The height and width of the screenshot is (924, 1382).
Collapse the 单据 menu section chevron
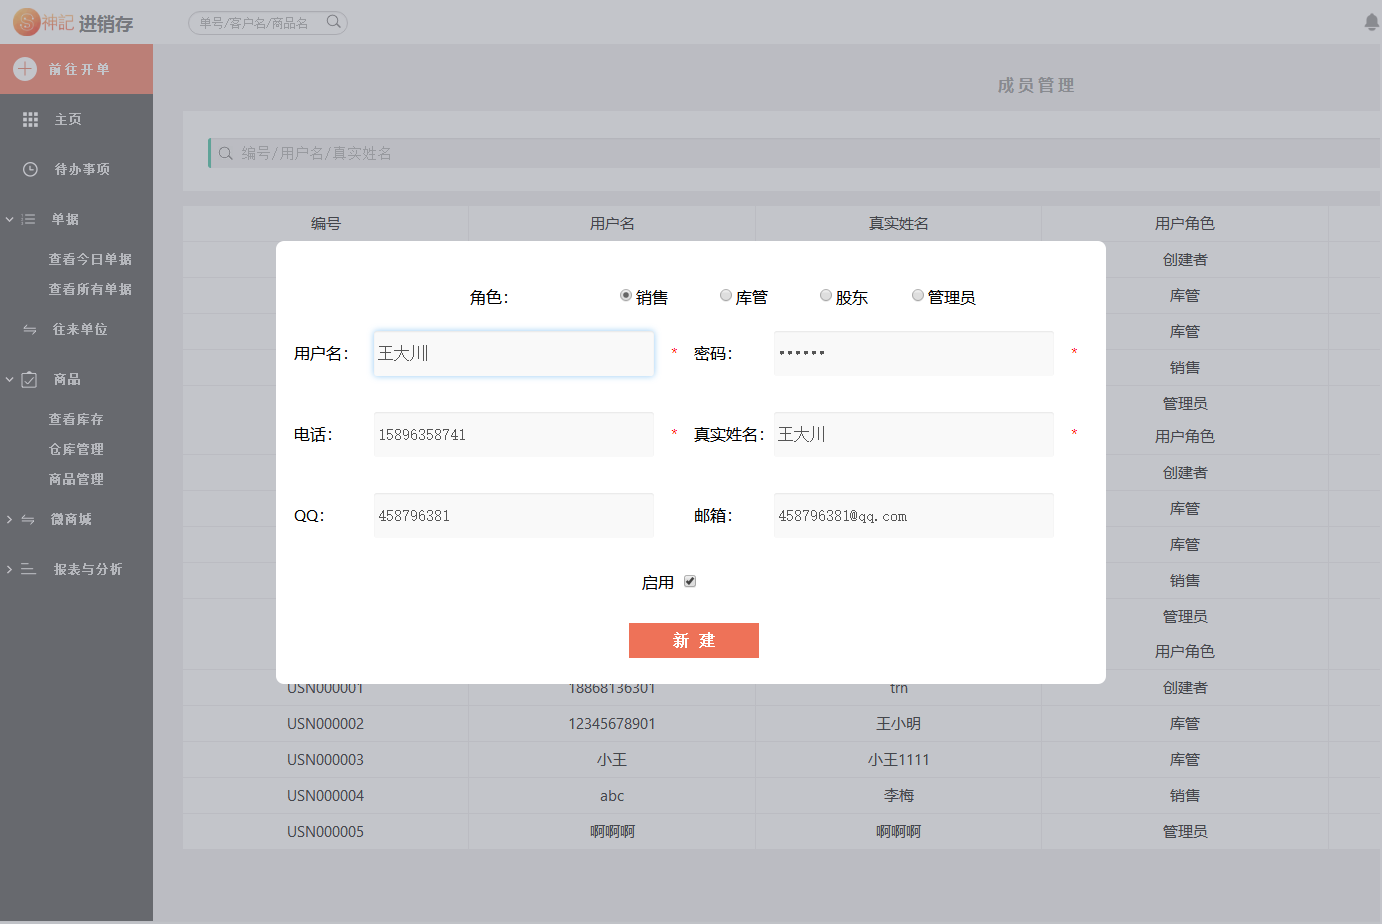(x=9, y=219)
